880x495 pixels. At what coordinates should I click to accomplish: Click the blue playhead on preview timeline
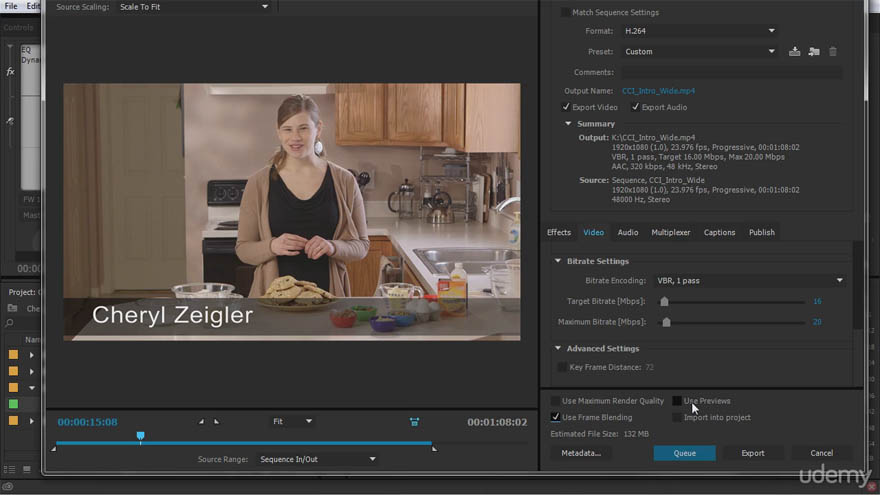[140, 436]
